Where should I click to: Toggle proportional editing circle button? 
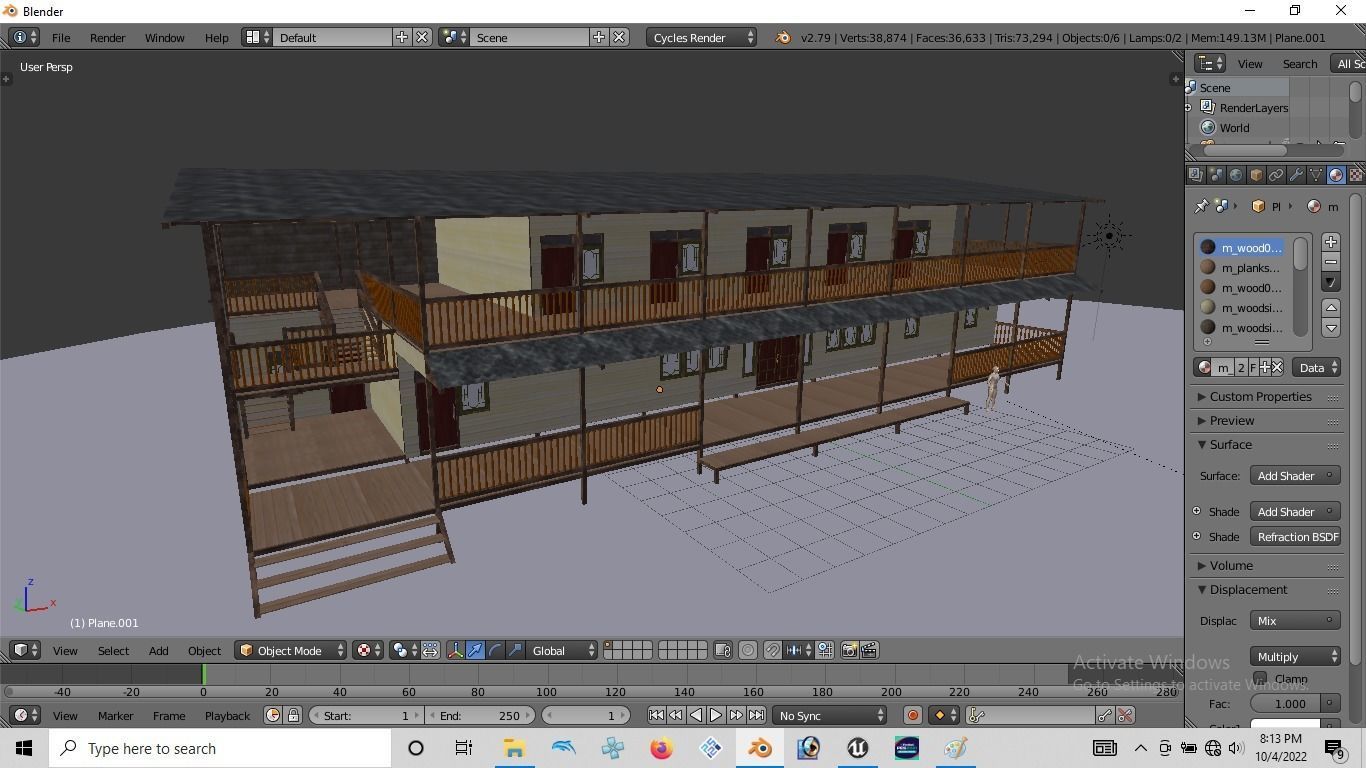[748, 650]
